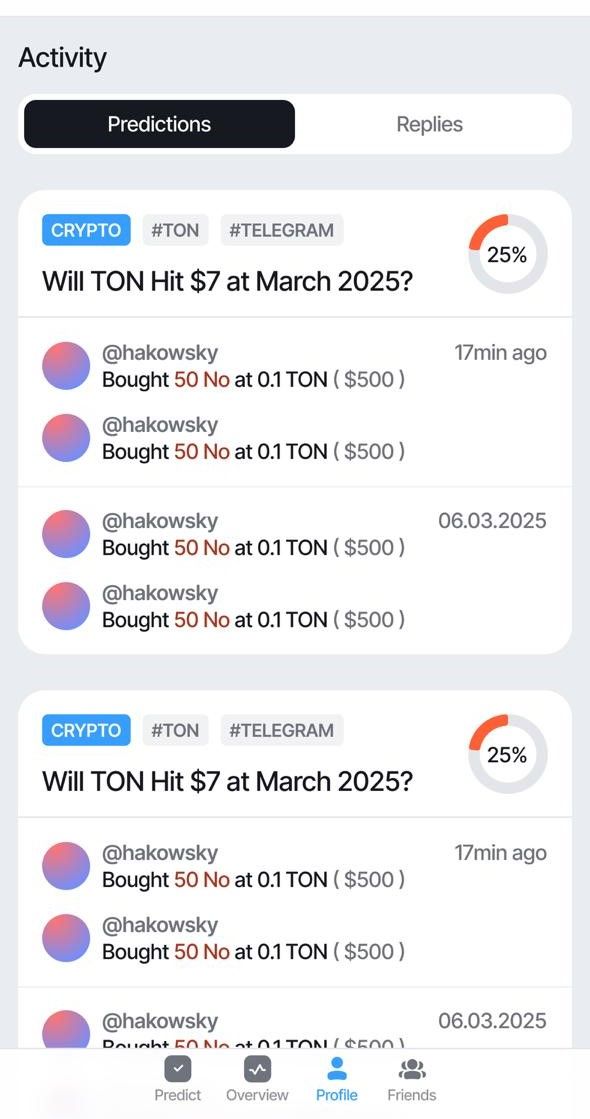Toggle the CRYPTO category badge

(85, 229)
